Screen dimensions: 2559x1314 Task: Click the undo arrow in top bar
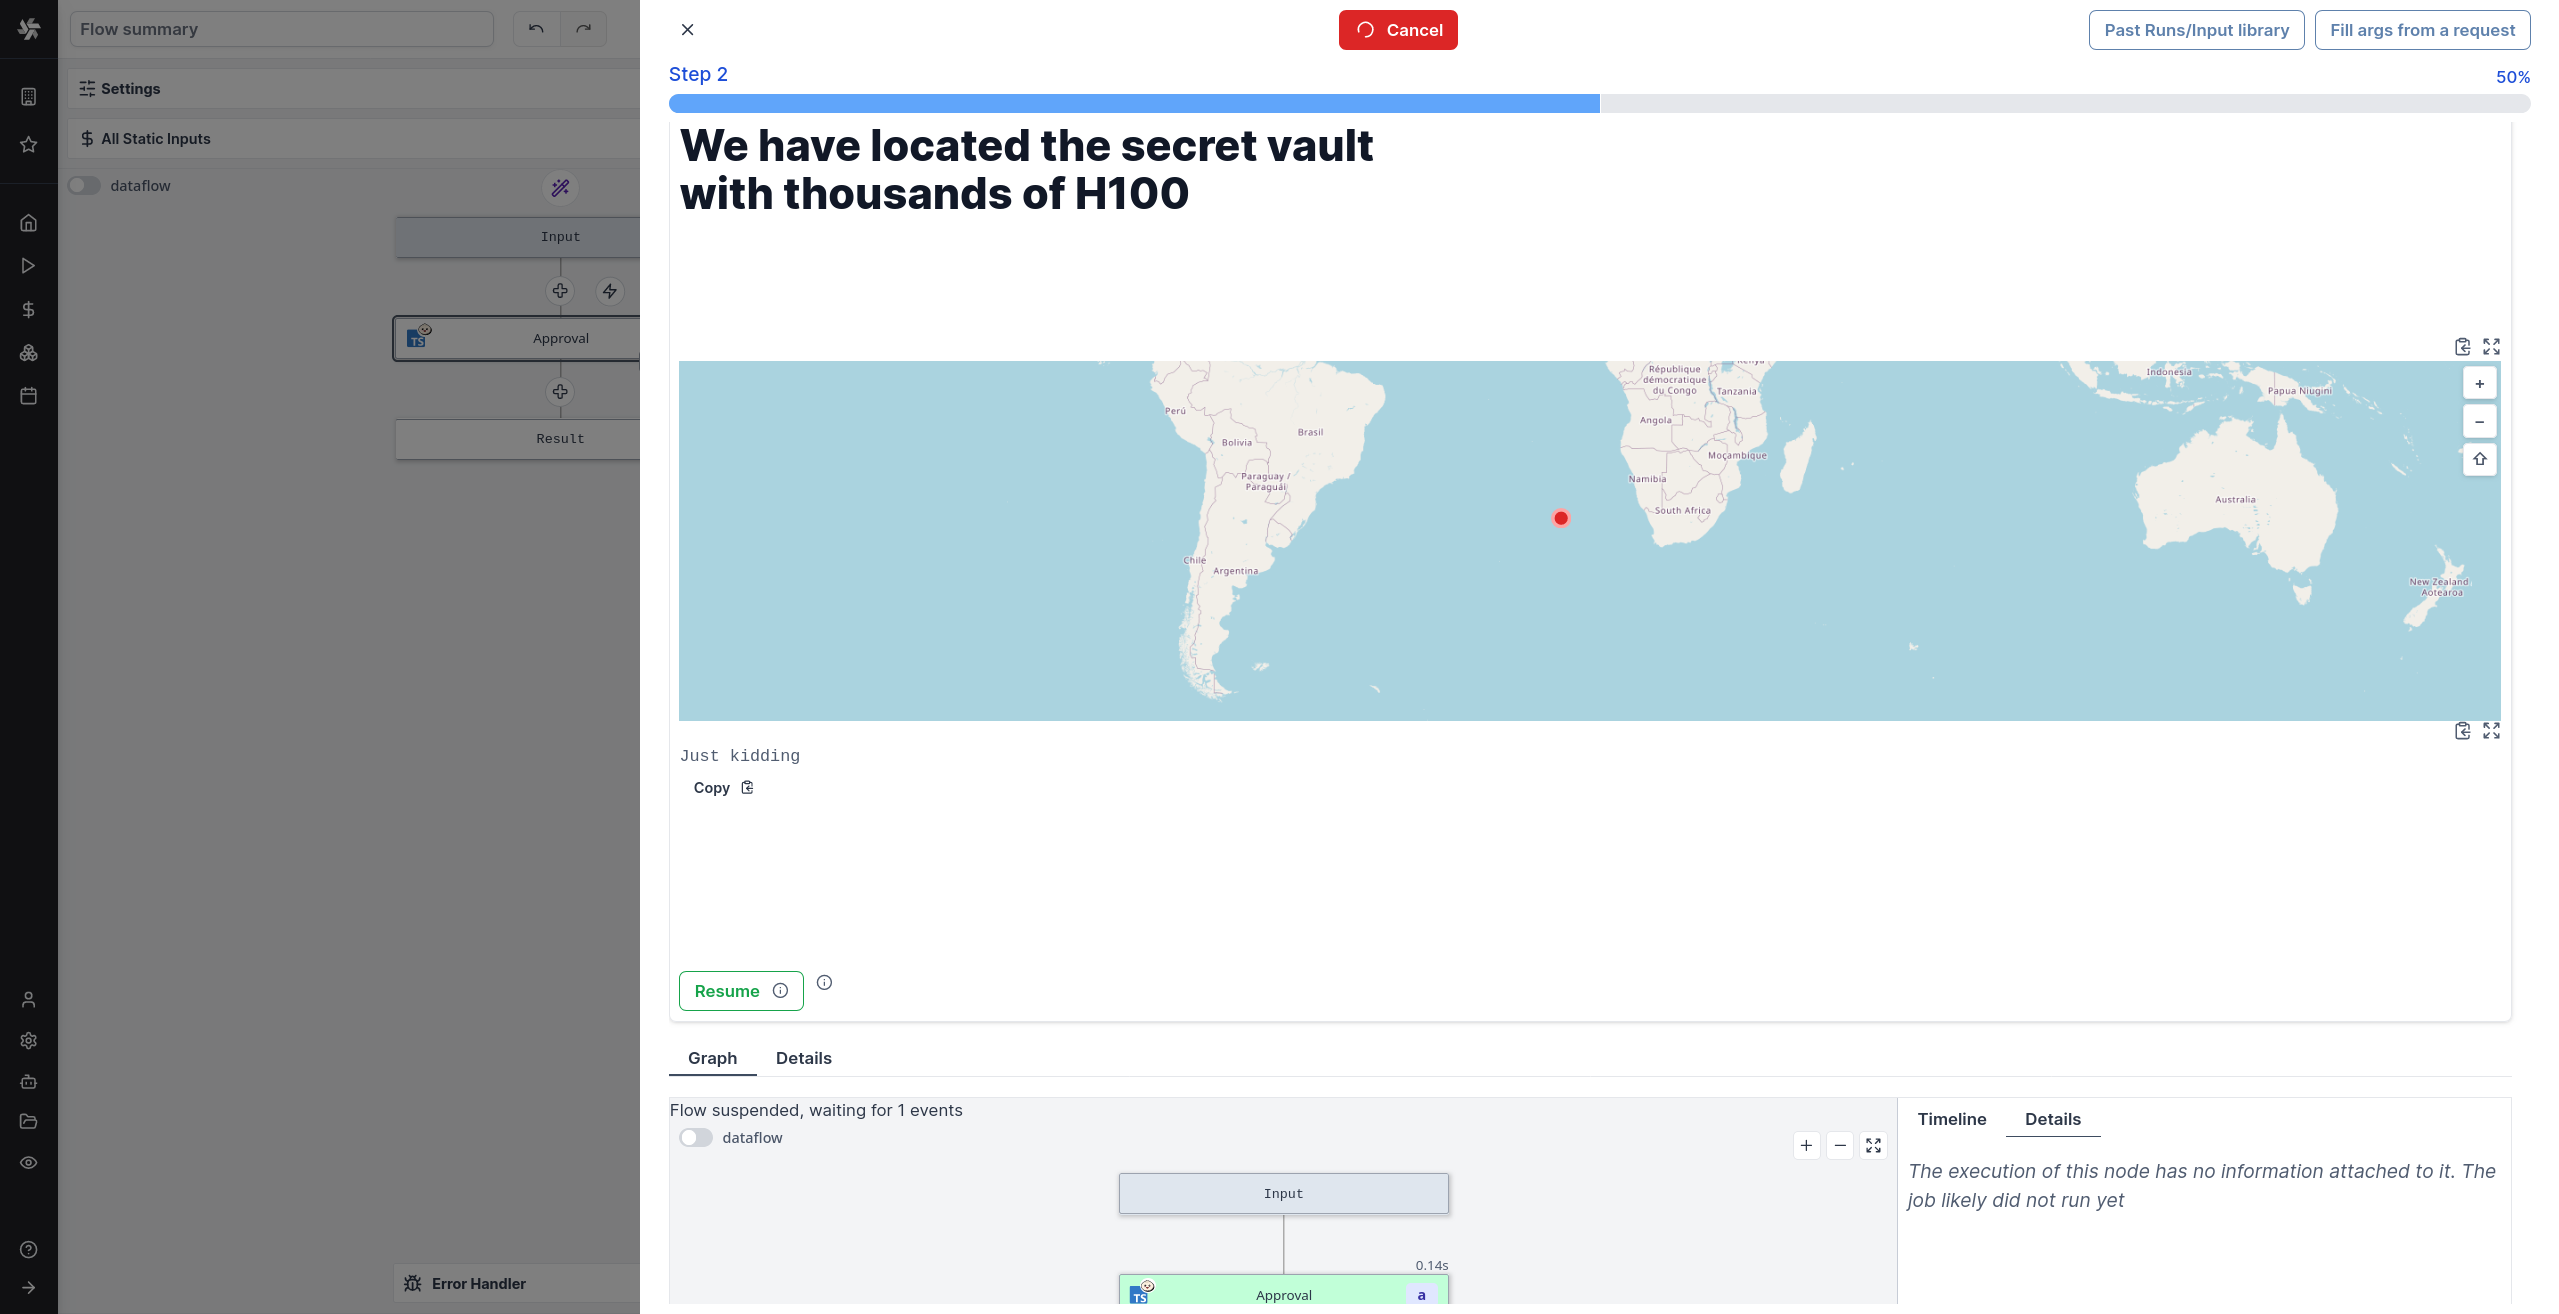click(x=536, y=29)
